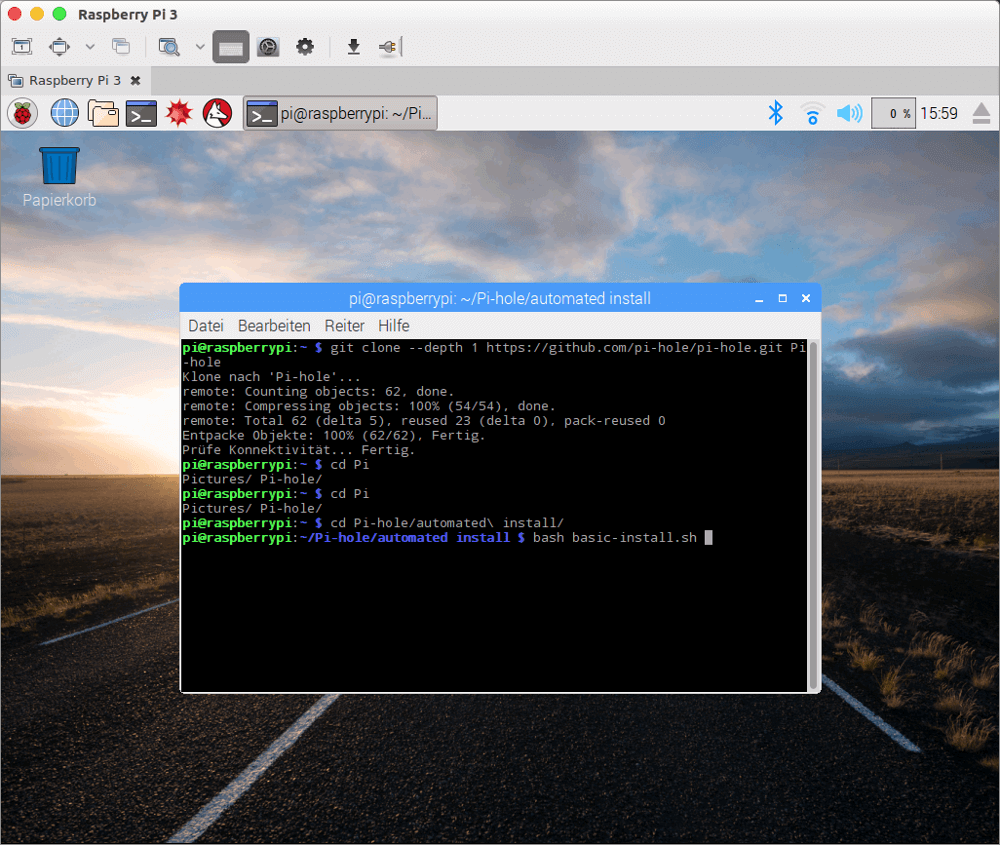The image size is (1000, 845).
Task: Open the speaker volume control
Action: [849, 113]
